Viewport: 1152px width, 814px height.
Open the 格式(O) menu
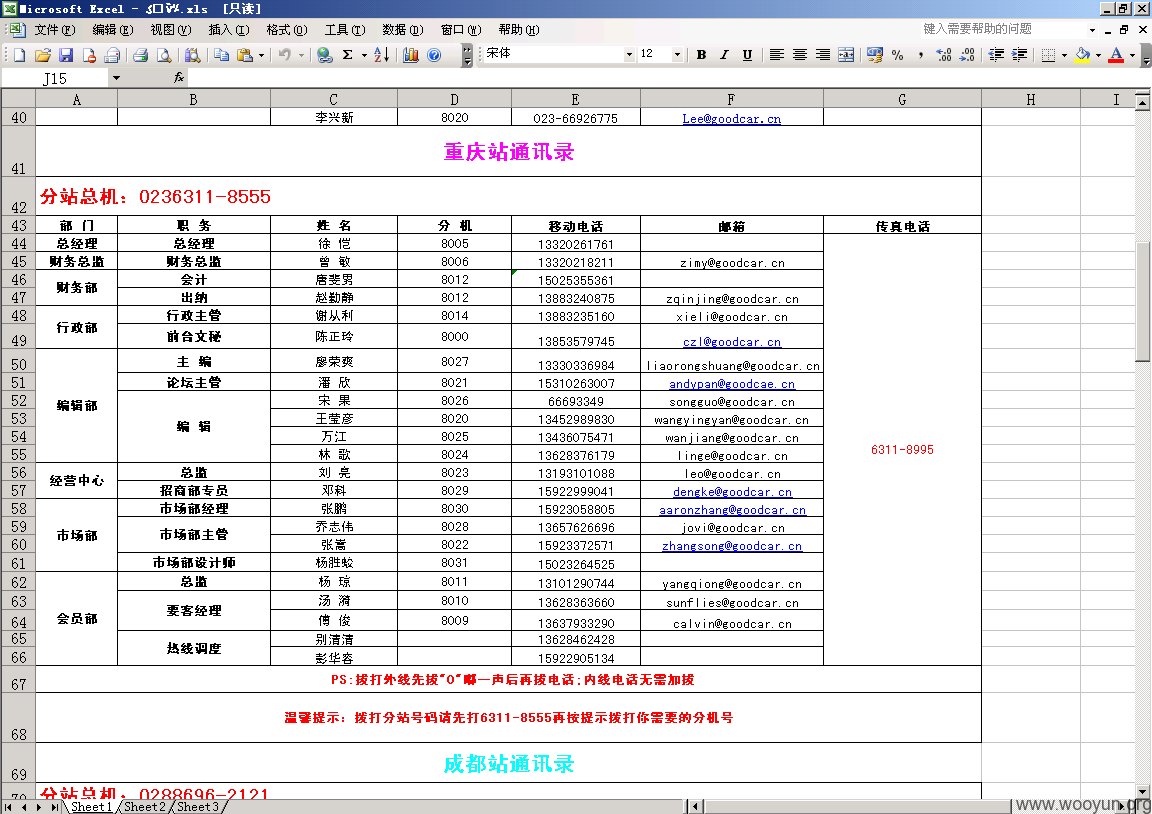[287, 30]
